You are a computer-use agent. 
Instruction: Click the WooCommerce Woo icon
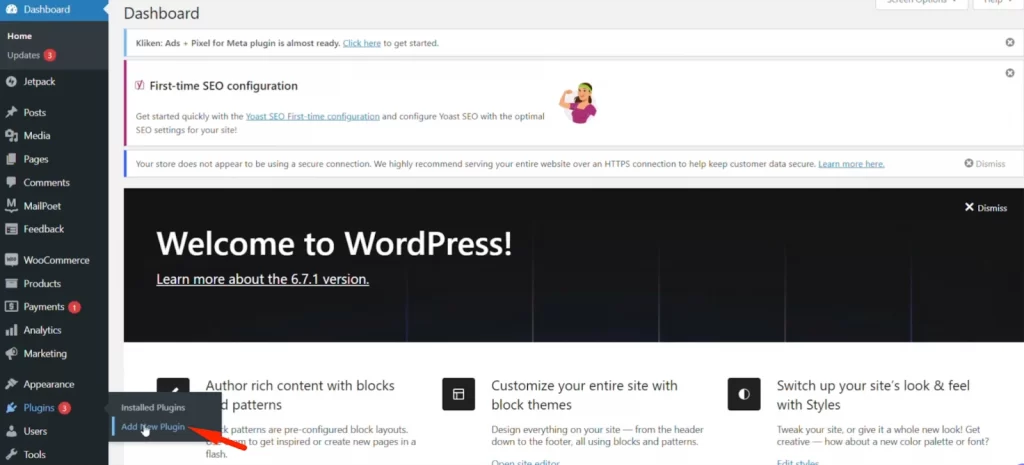(11, 260)
